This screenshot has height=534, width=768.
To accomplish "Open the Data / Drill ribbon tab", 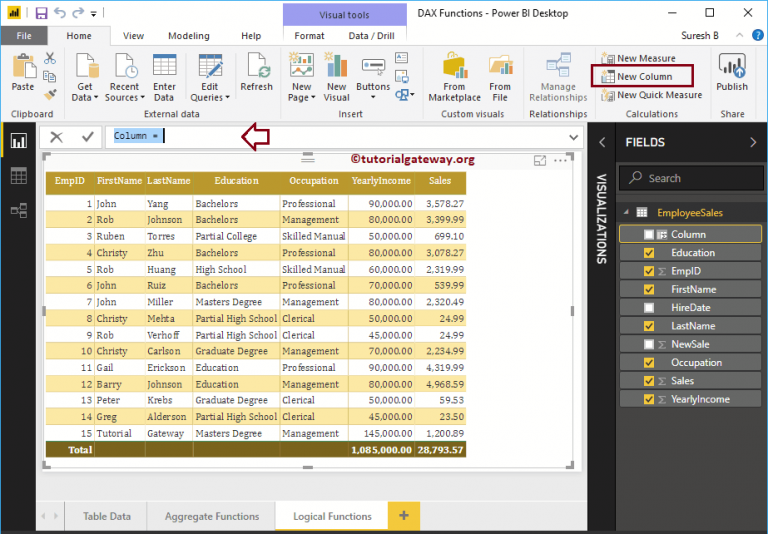I will 371,36.
